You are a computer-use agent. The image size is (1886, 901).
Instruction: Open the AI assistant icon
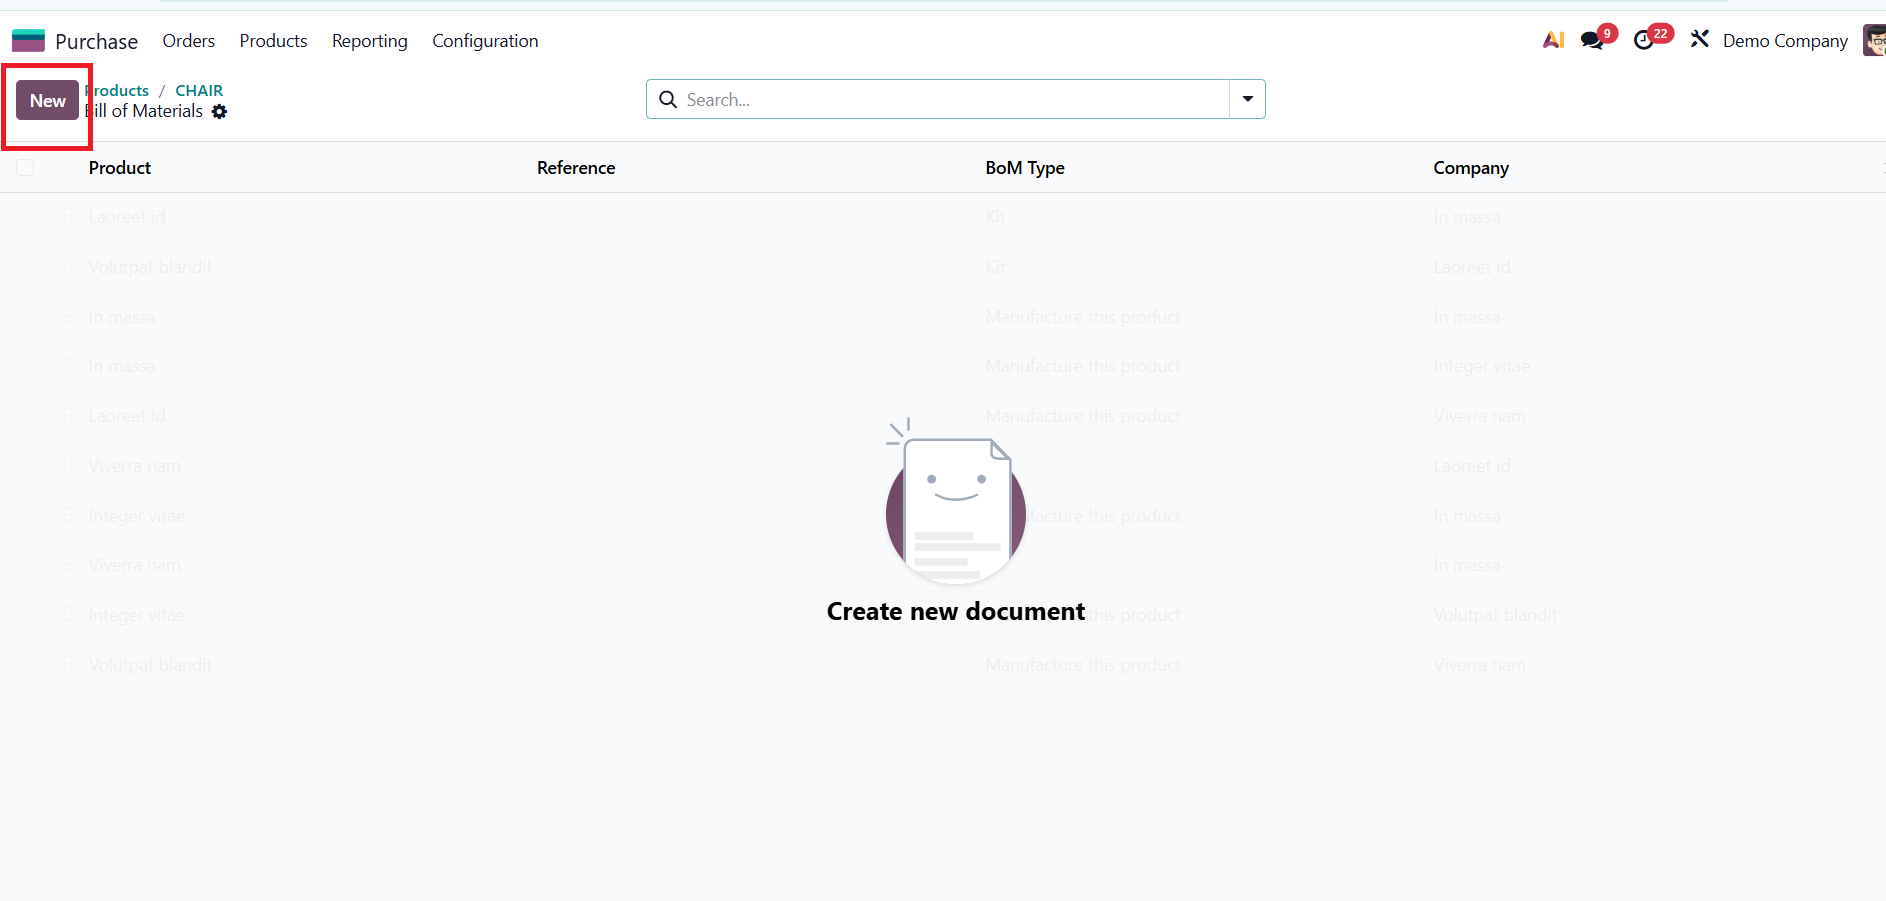[1553, 40]
